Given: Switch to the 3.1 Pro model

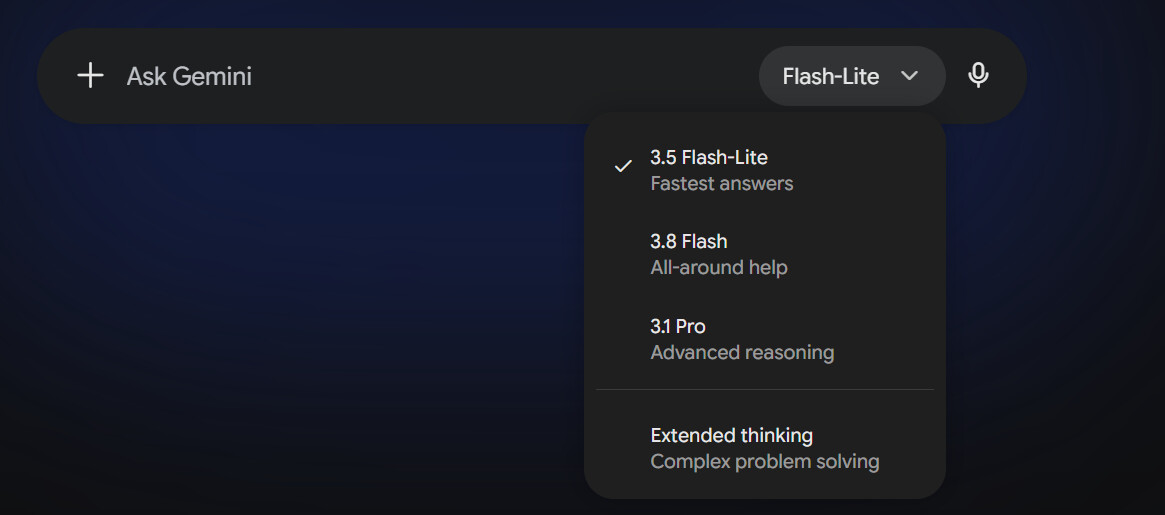Looking at the screenshot, I should pos(765,339).
